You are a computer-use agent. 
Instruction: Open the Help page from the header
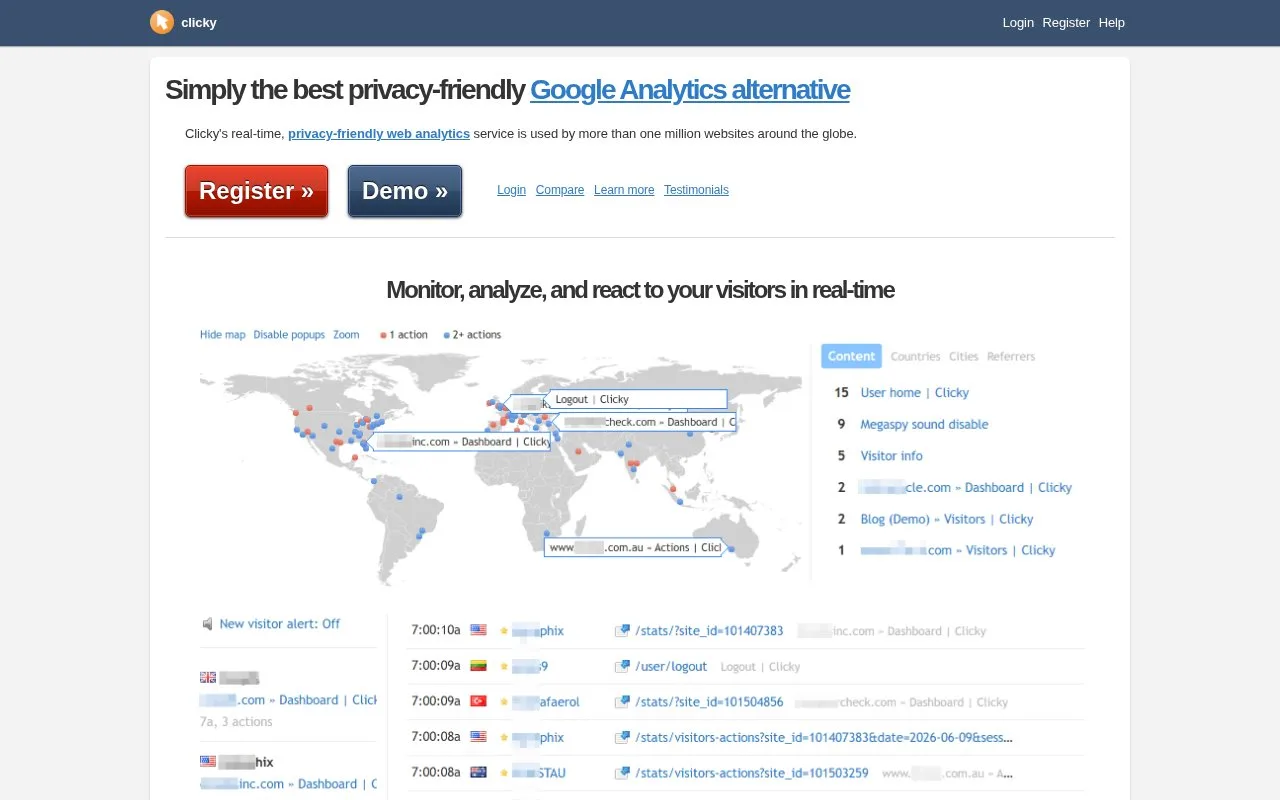[x=1111, y=22]
